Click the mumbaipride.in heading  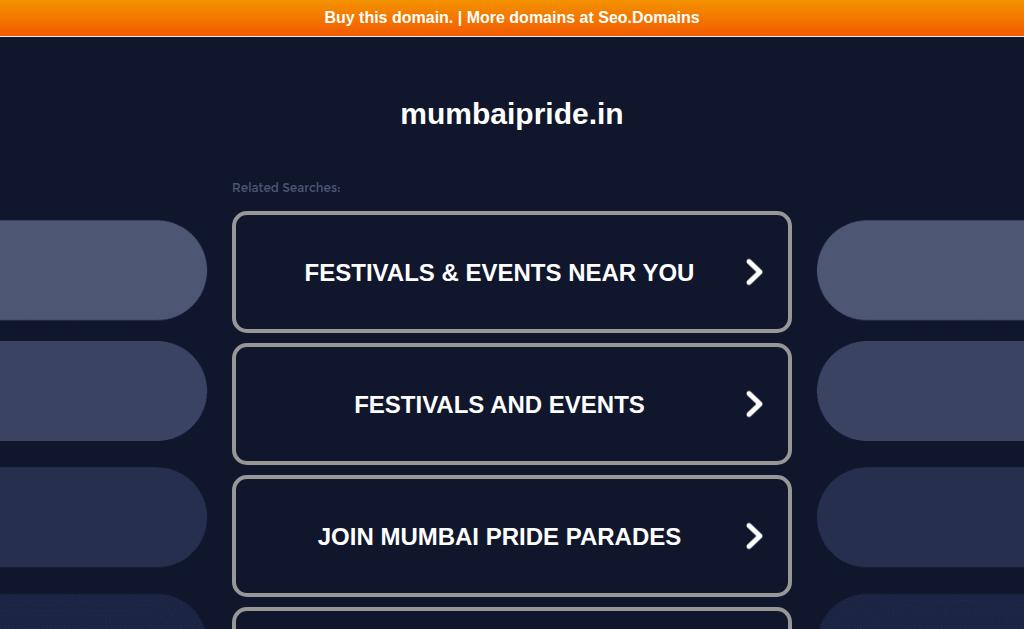[511, 114]
